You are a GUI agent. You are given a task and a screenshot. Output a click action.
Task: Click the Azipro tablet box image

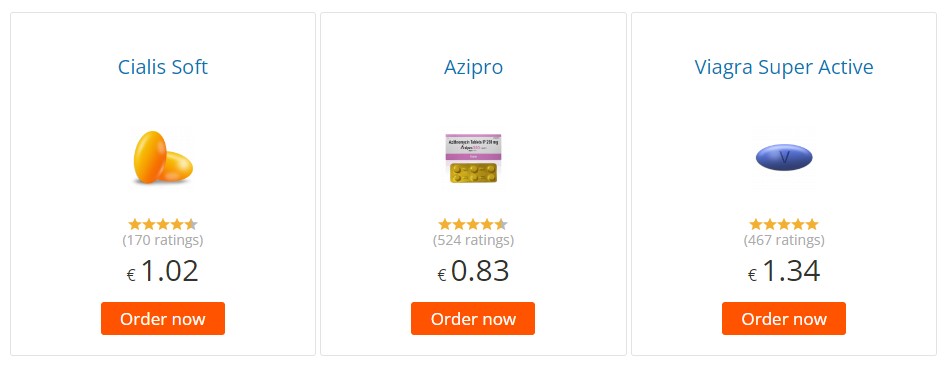click(473, 158)
